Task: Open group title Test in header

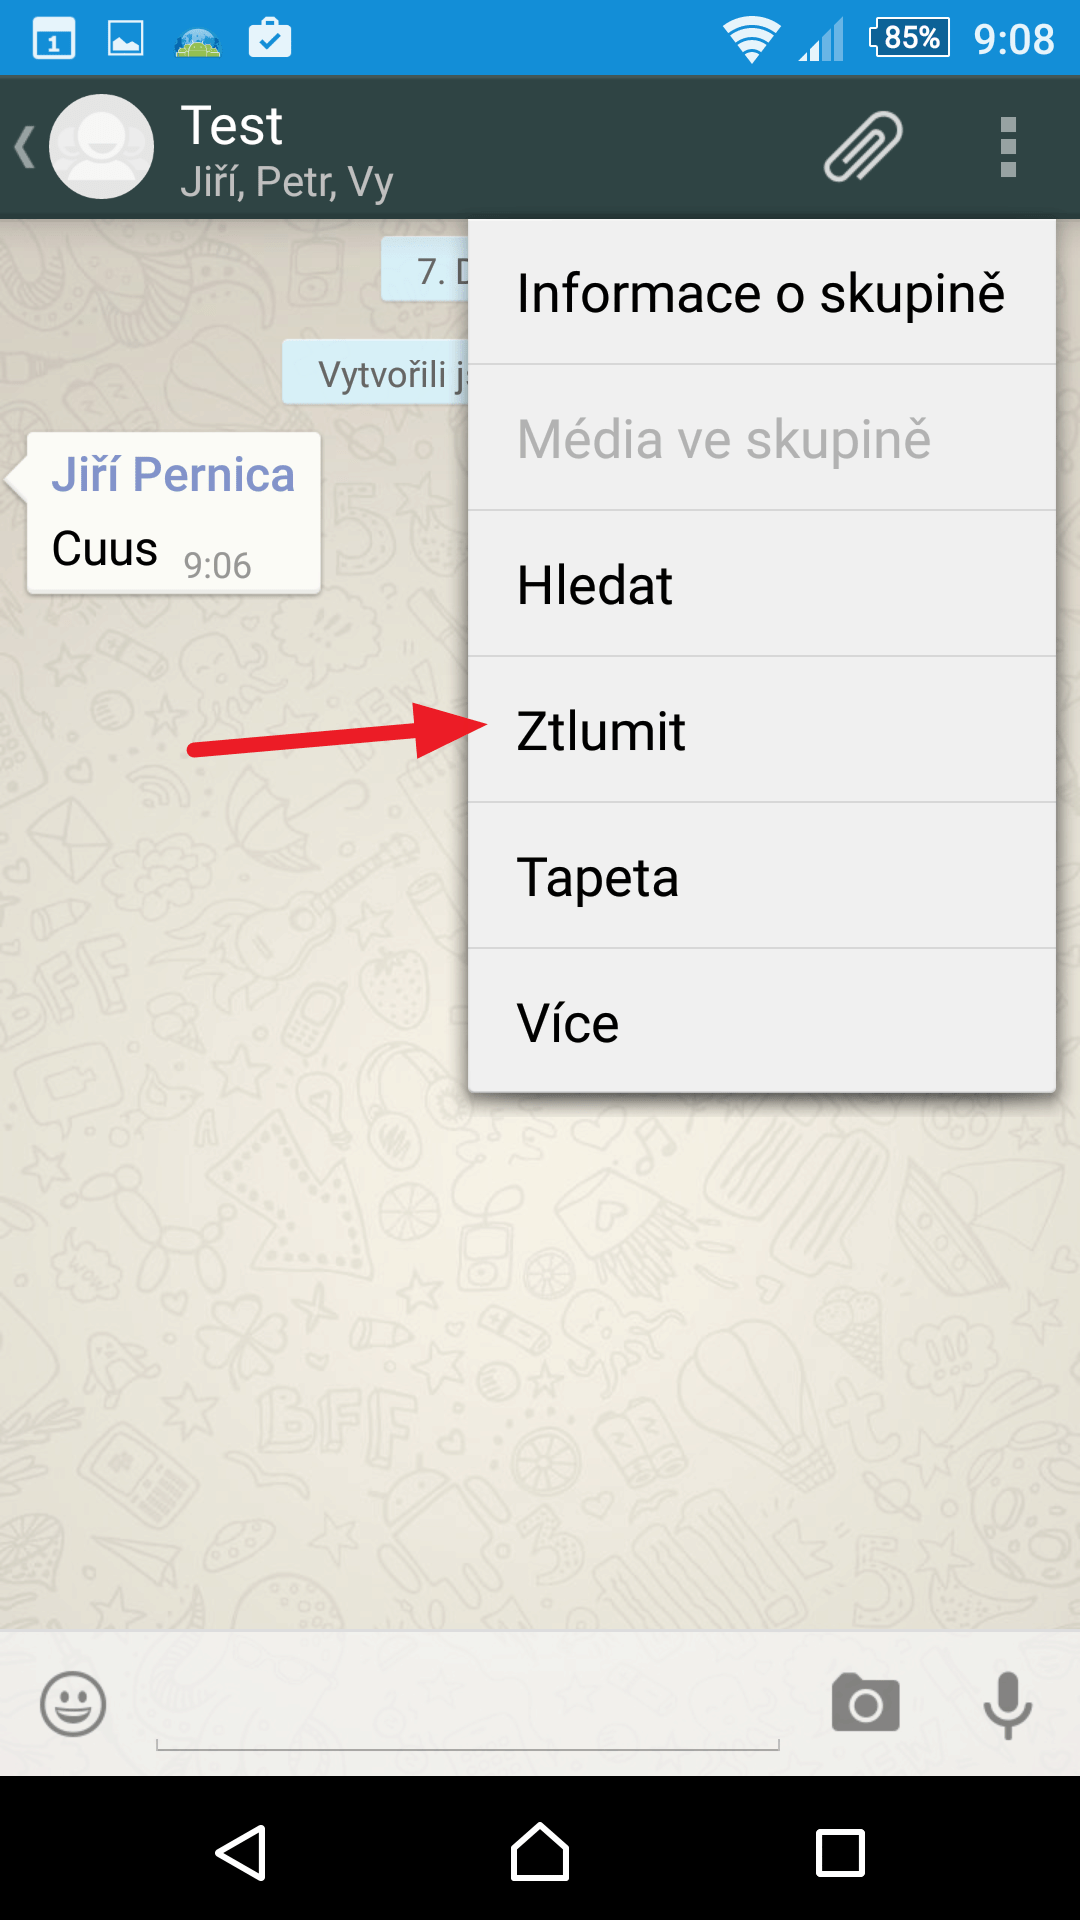Action: (x=232, y=126)
